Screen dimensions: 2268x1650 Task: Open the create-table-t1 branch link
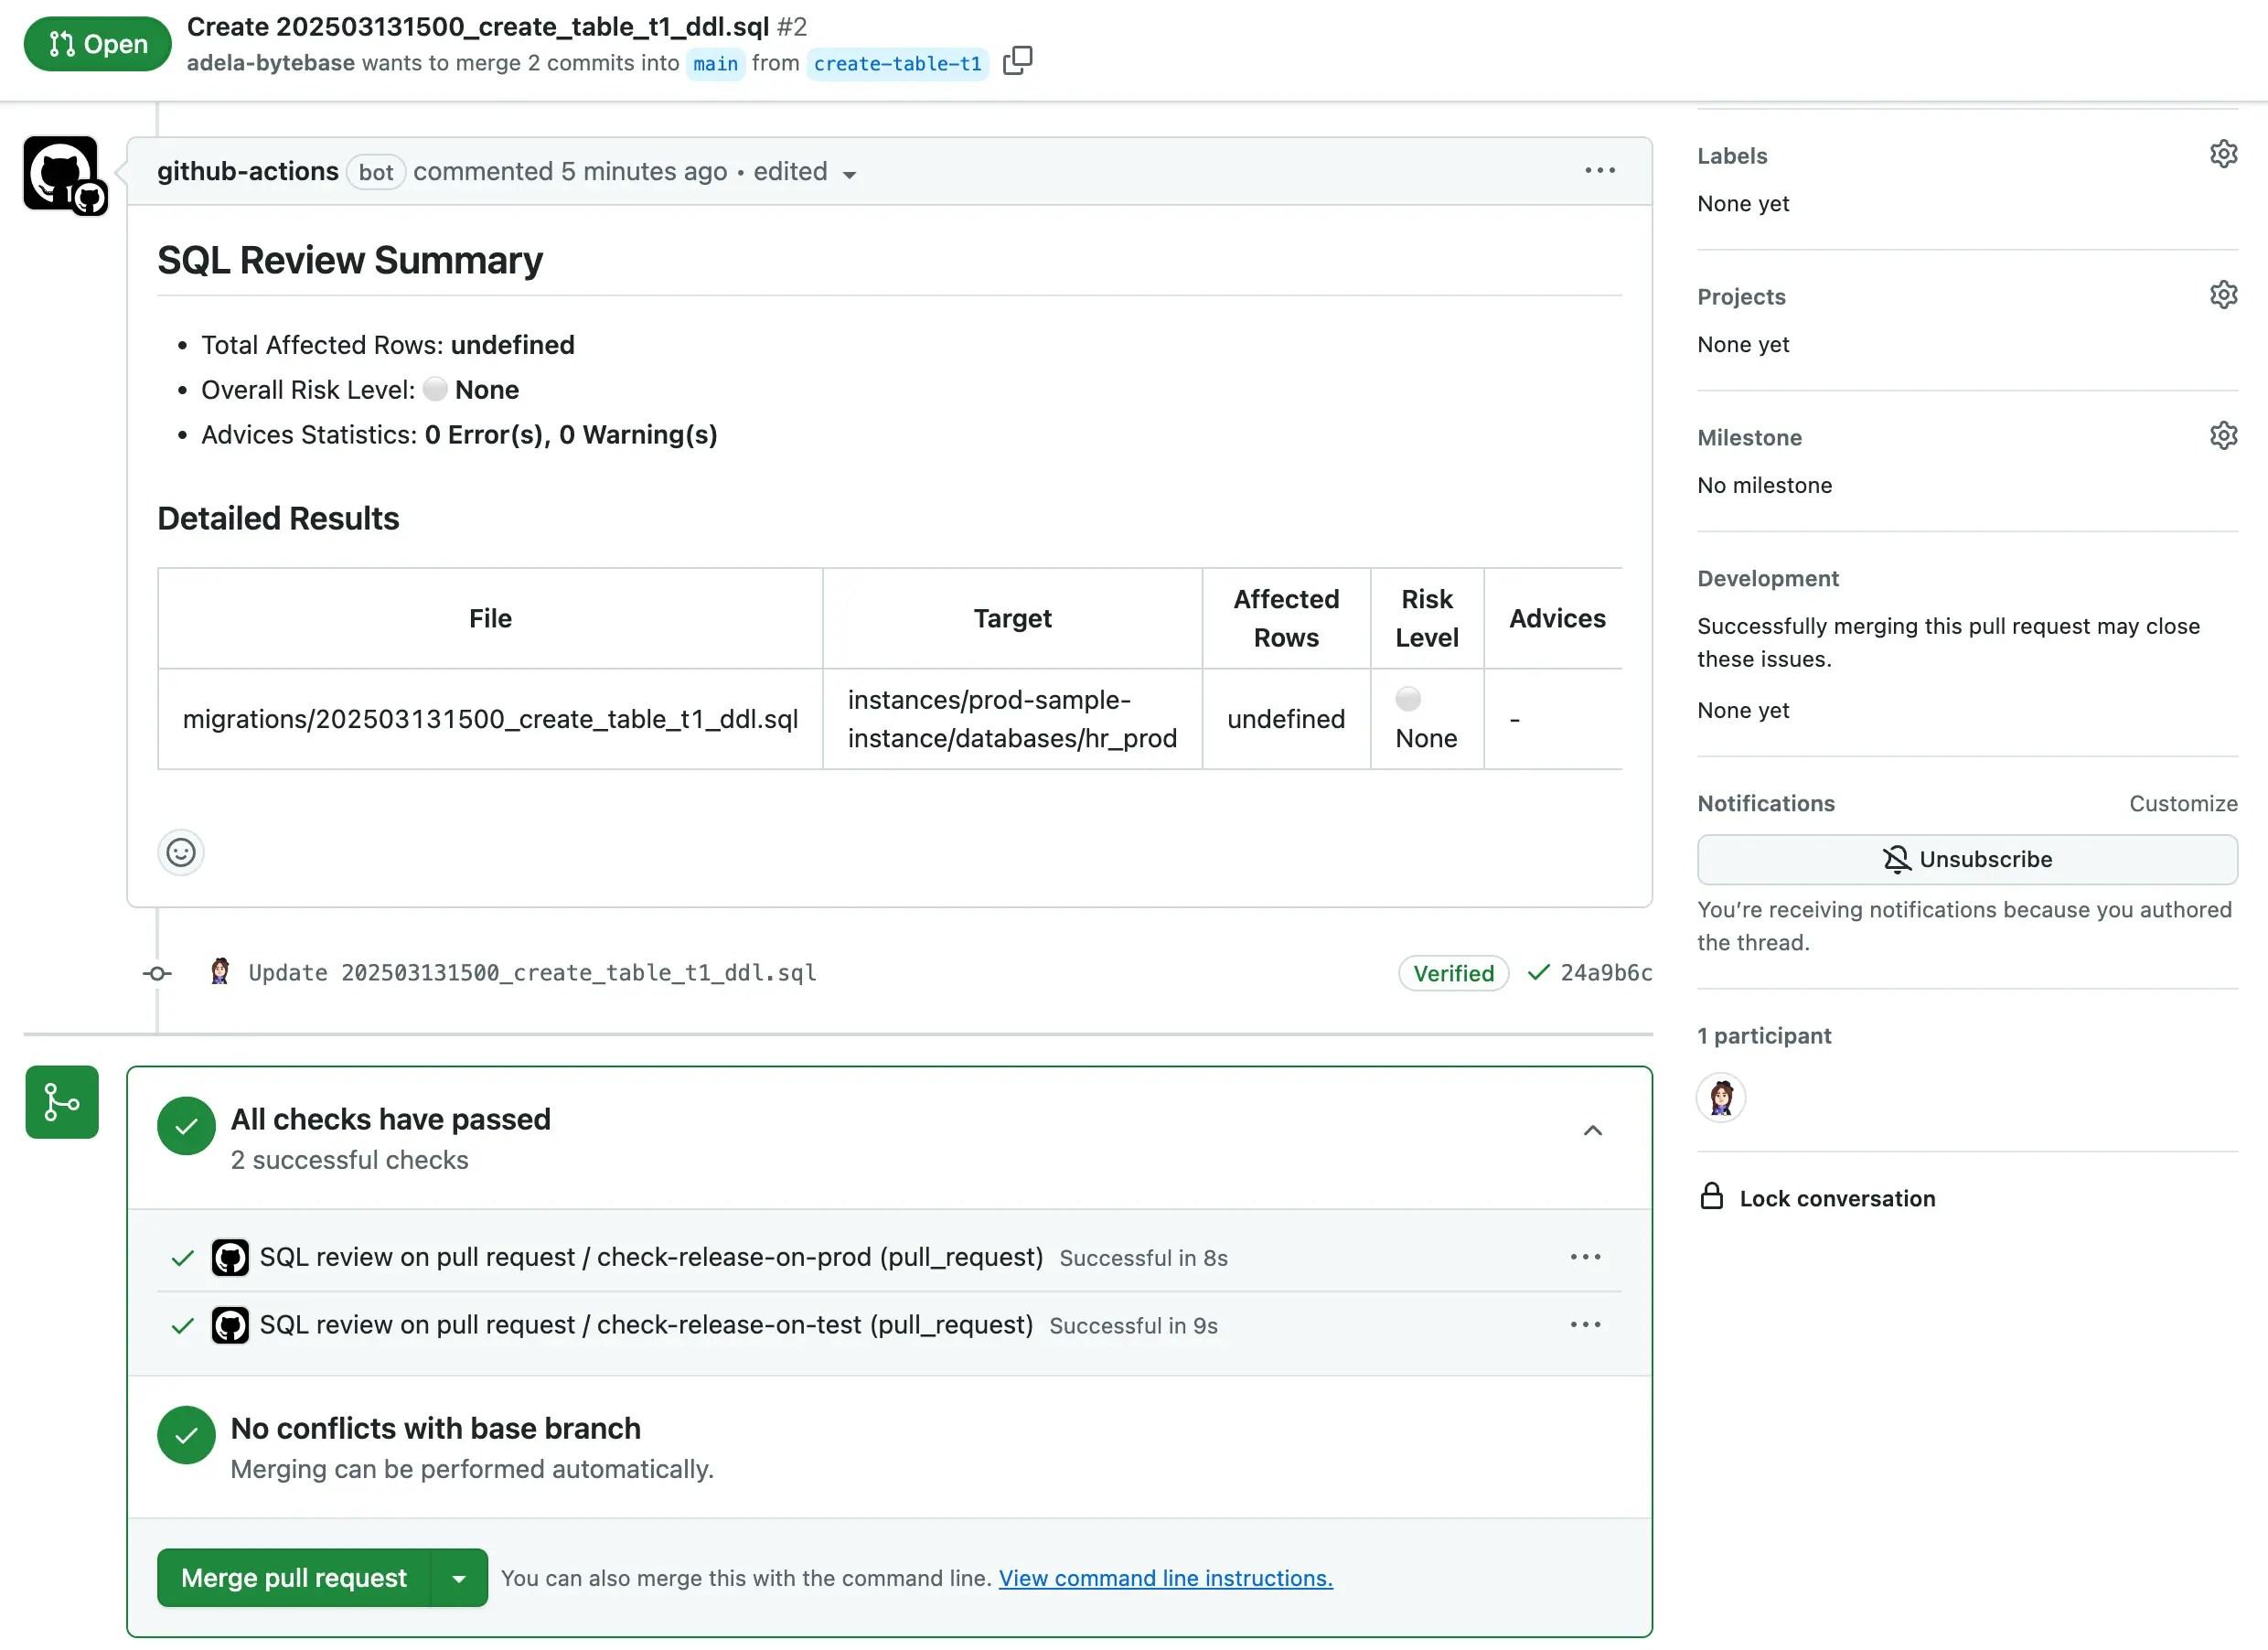897,64
